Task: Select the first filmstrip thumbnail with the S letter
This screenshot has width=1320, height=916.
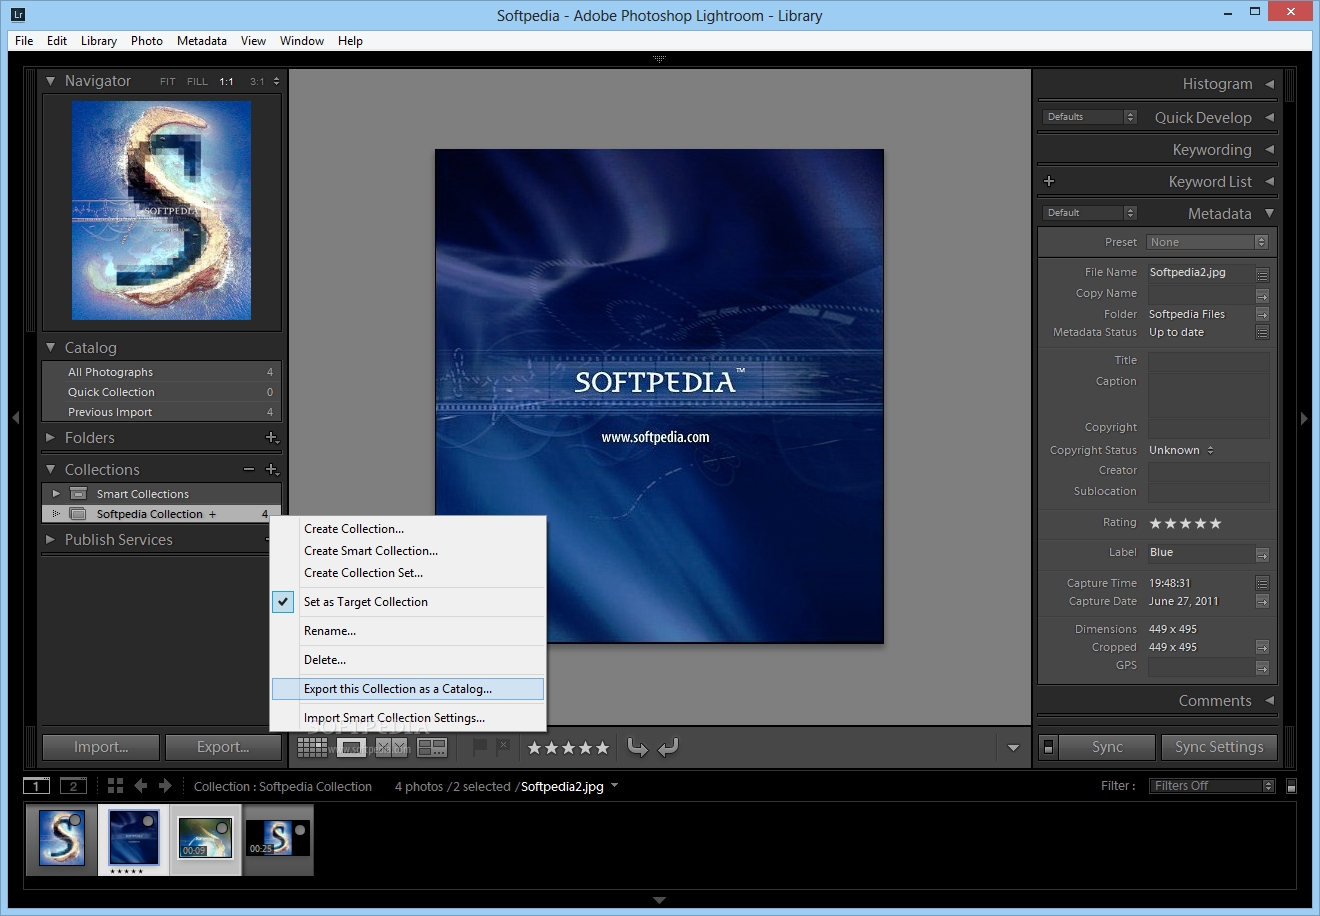Action: click(61, 838)
